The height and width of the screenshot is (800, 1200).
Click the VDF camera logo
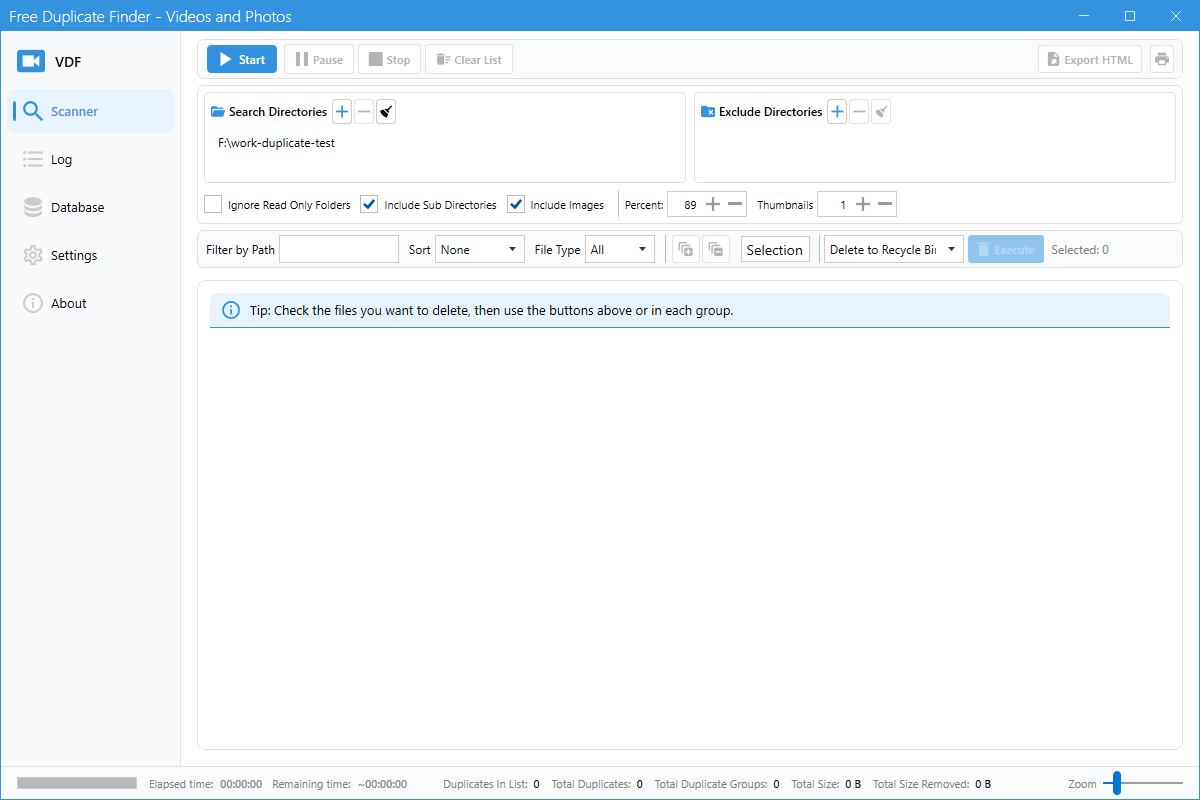tap(30, 62)
